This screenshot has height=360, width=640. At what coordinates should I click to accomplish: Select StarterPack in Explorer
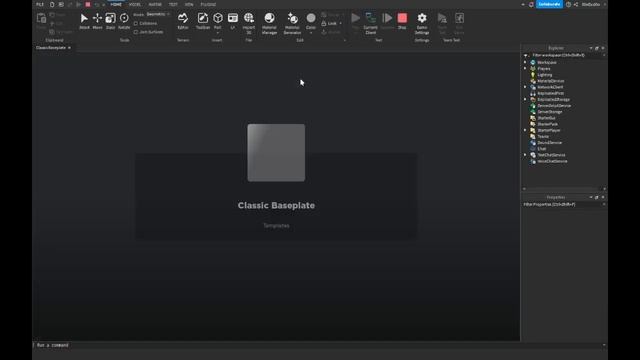(547, 124)
